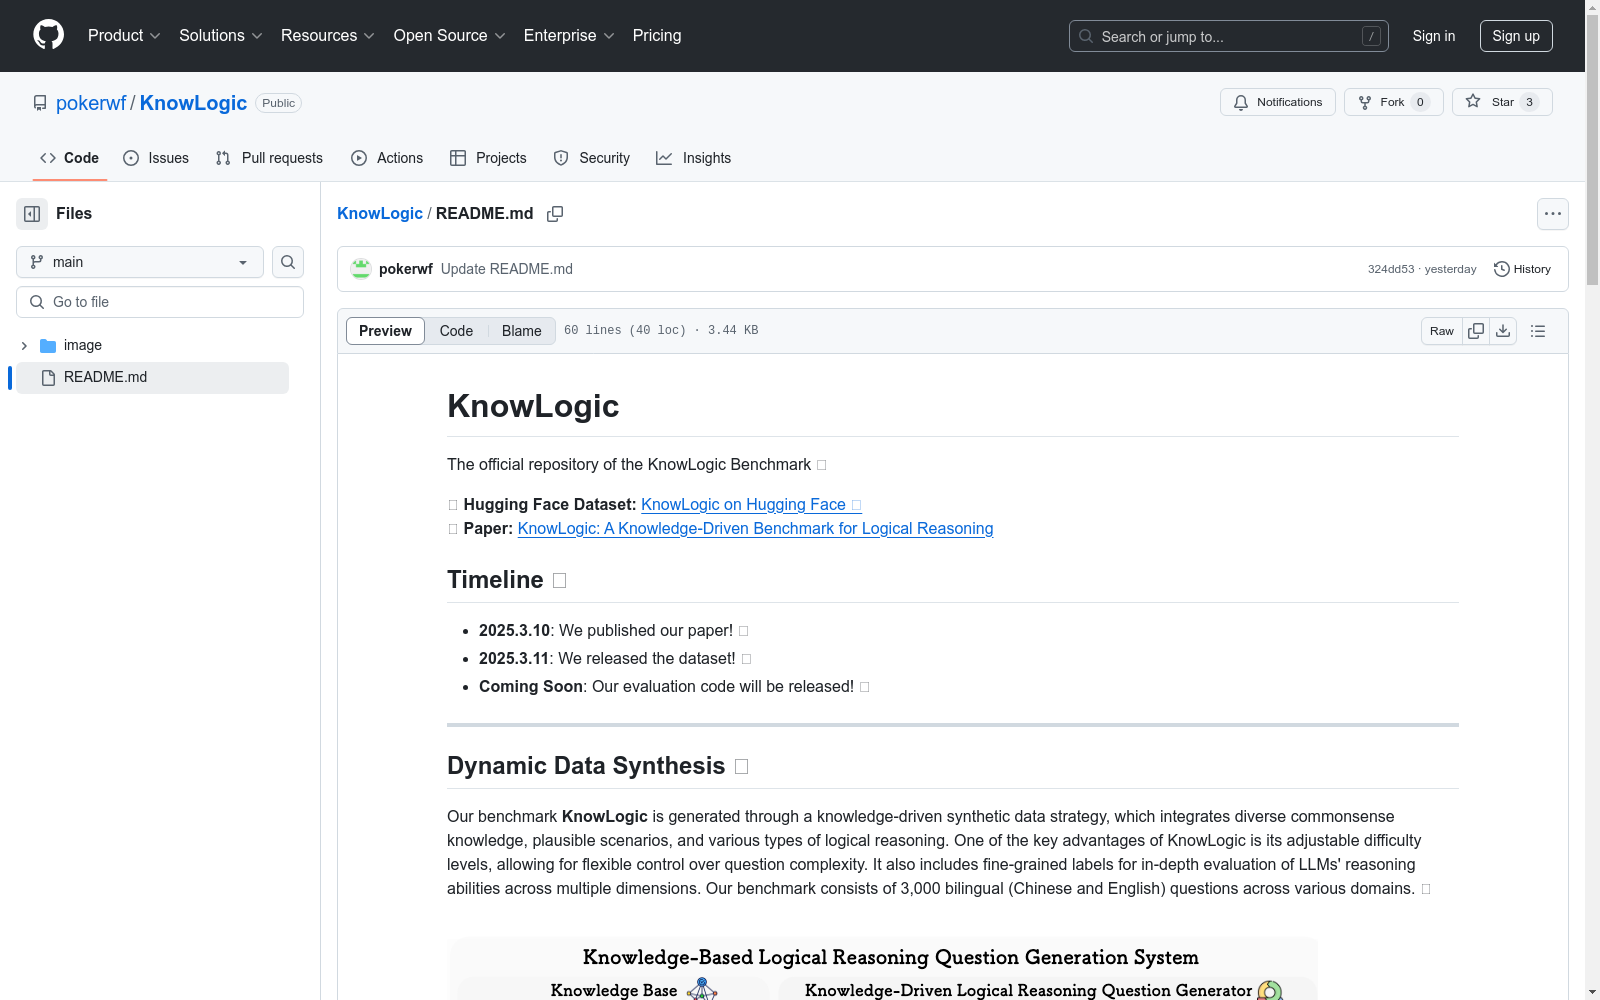Download the raw README file

[x=1503, y=331]
